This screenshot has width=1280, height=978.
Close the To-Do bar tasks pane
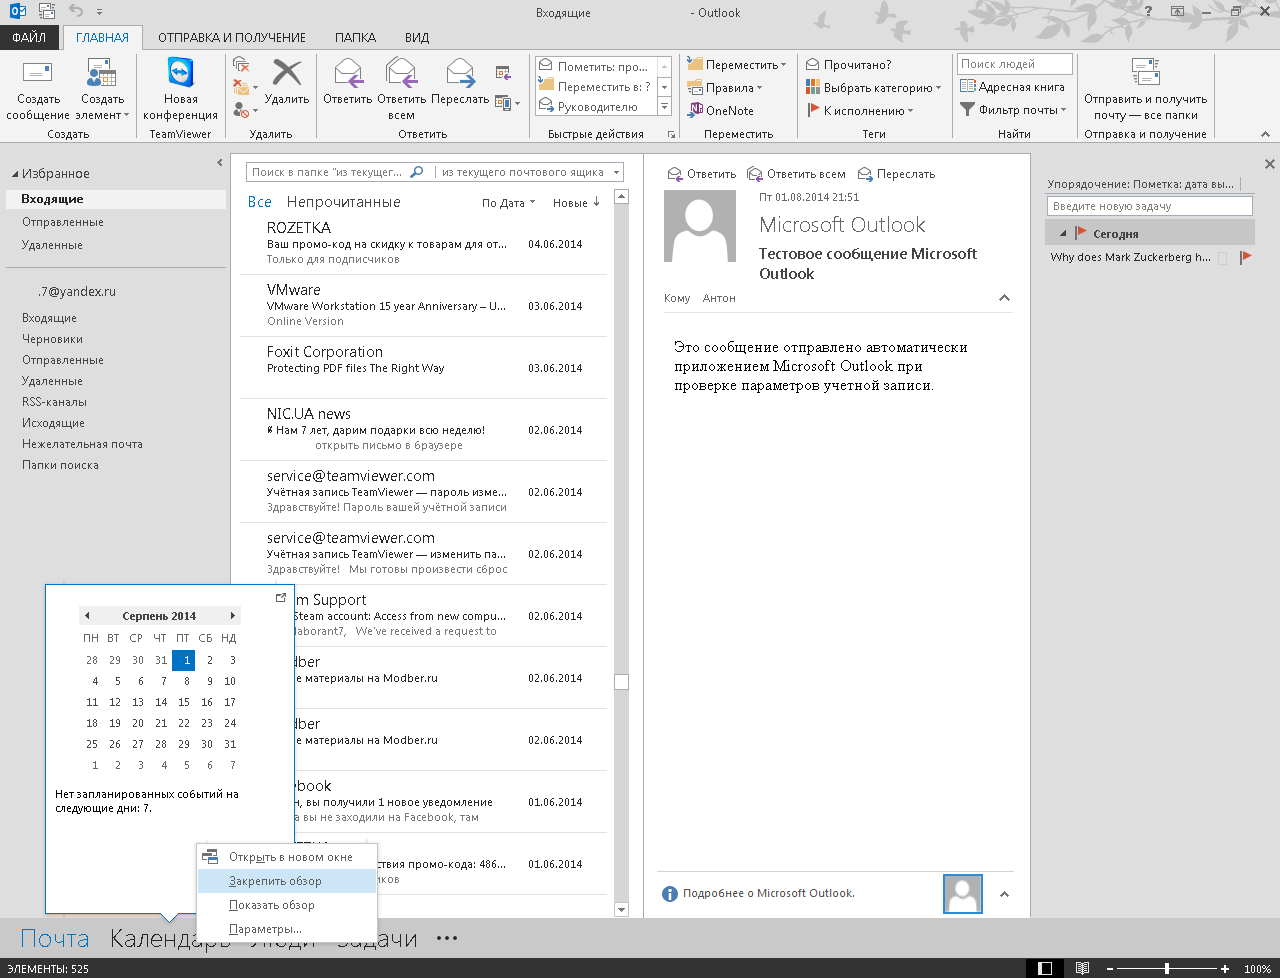[x=1270, y=164]
